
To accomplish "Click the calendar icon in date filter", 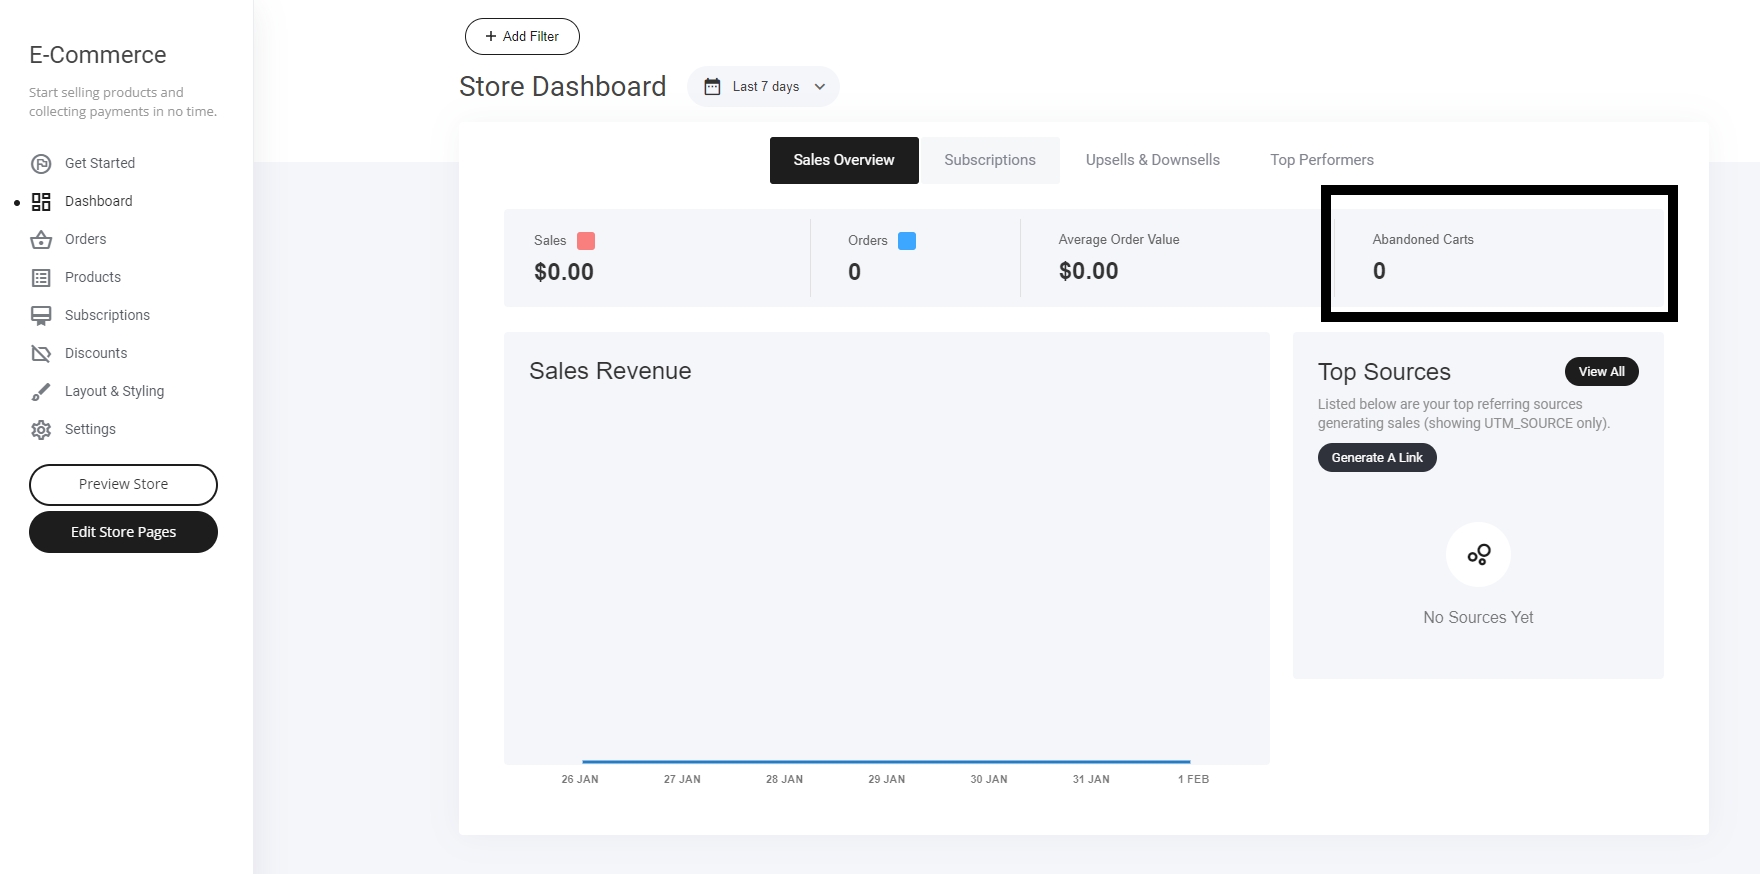I will pos(712,87).
